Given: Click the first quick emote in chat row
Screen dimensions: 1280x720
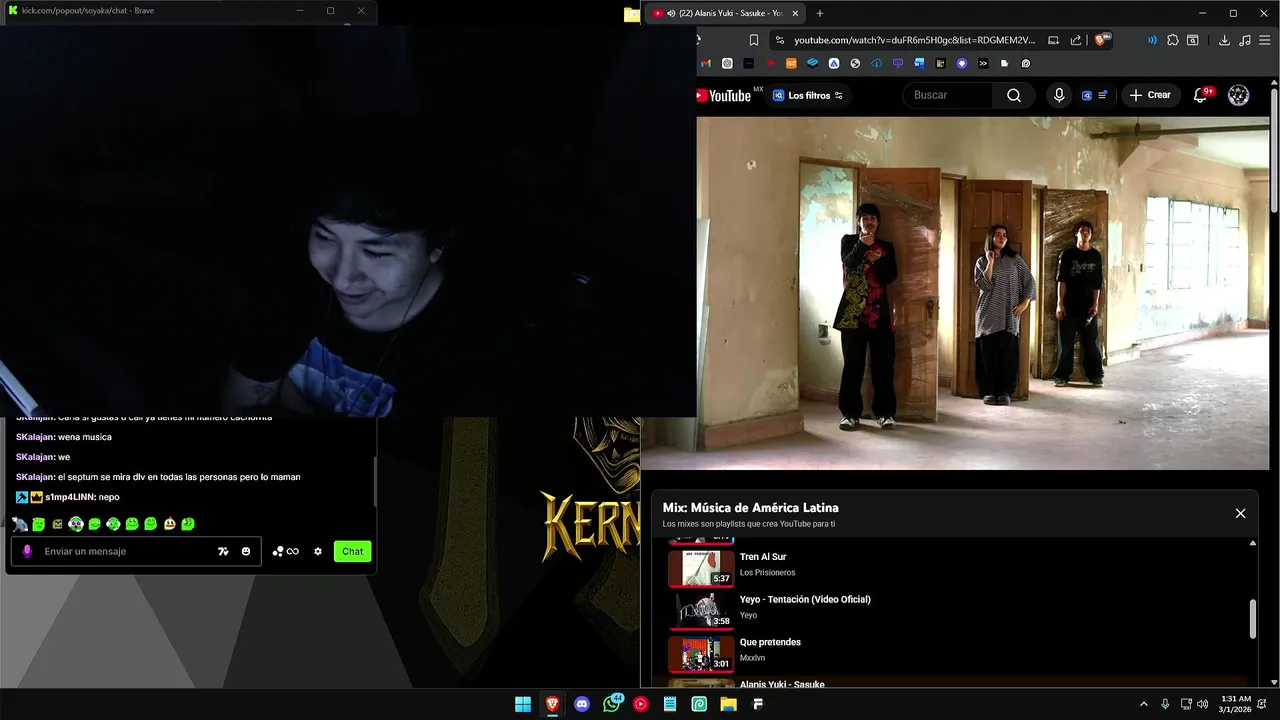Looking at the screenshot, I should point(20,524).
